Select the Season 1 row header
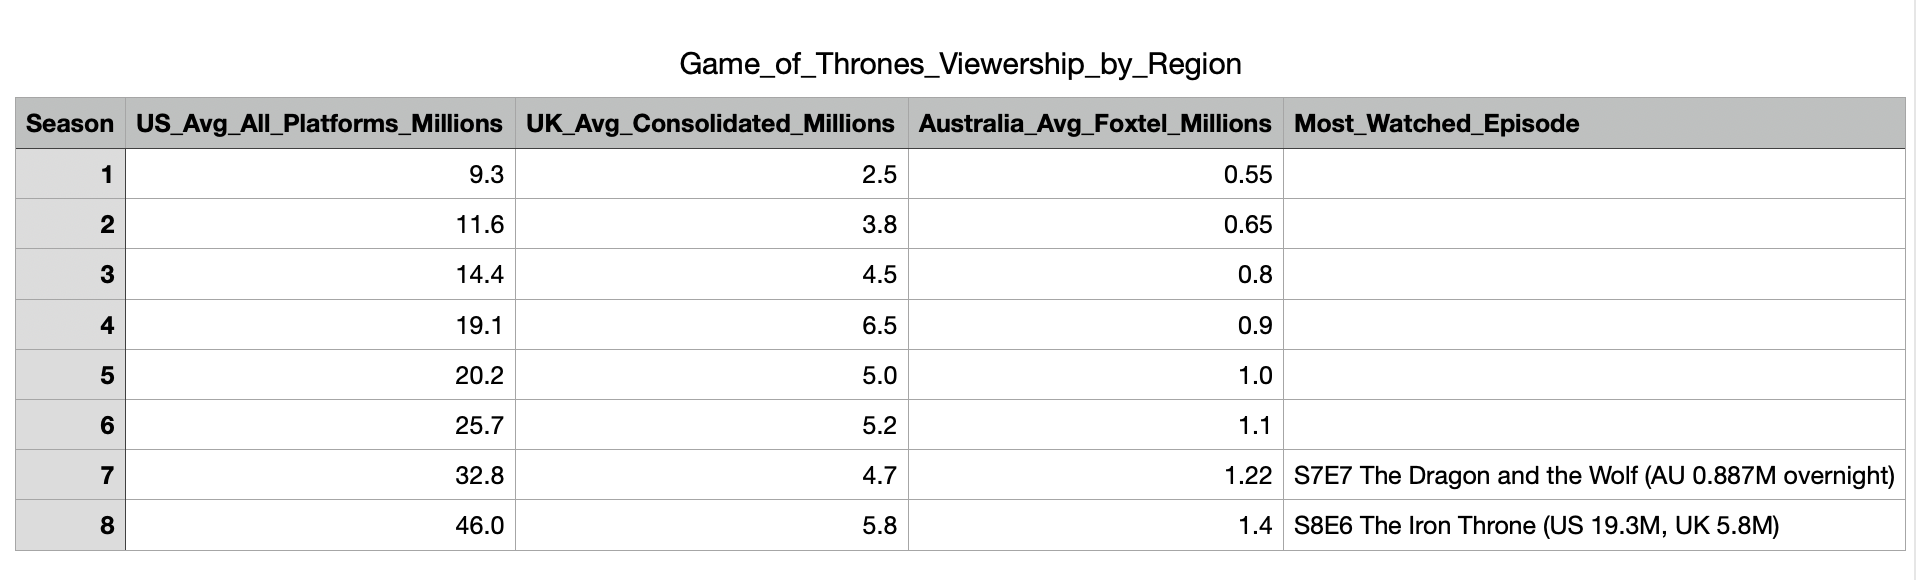The image size is (1916, 580). tap(70, 175)
